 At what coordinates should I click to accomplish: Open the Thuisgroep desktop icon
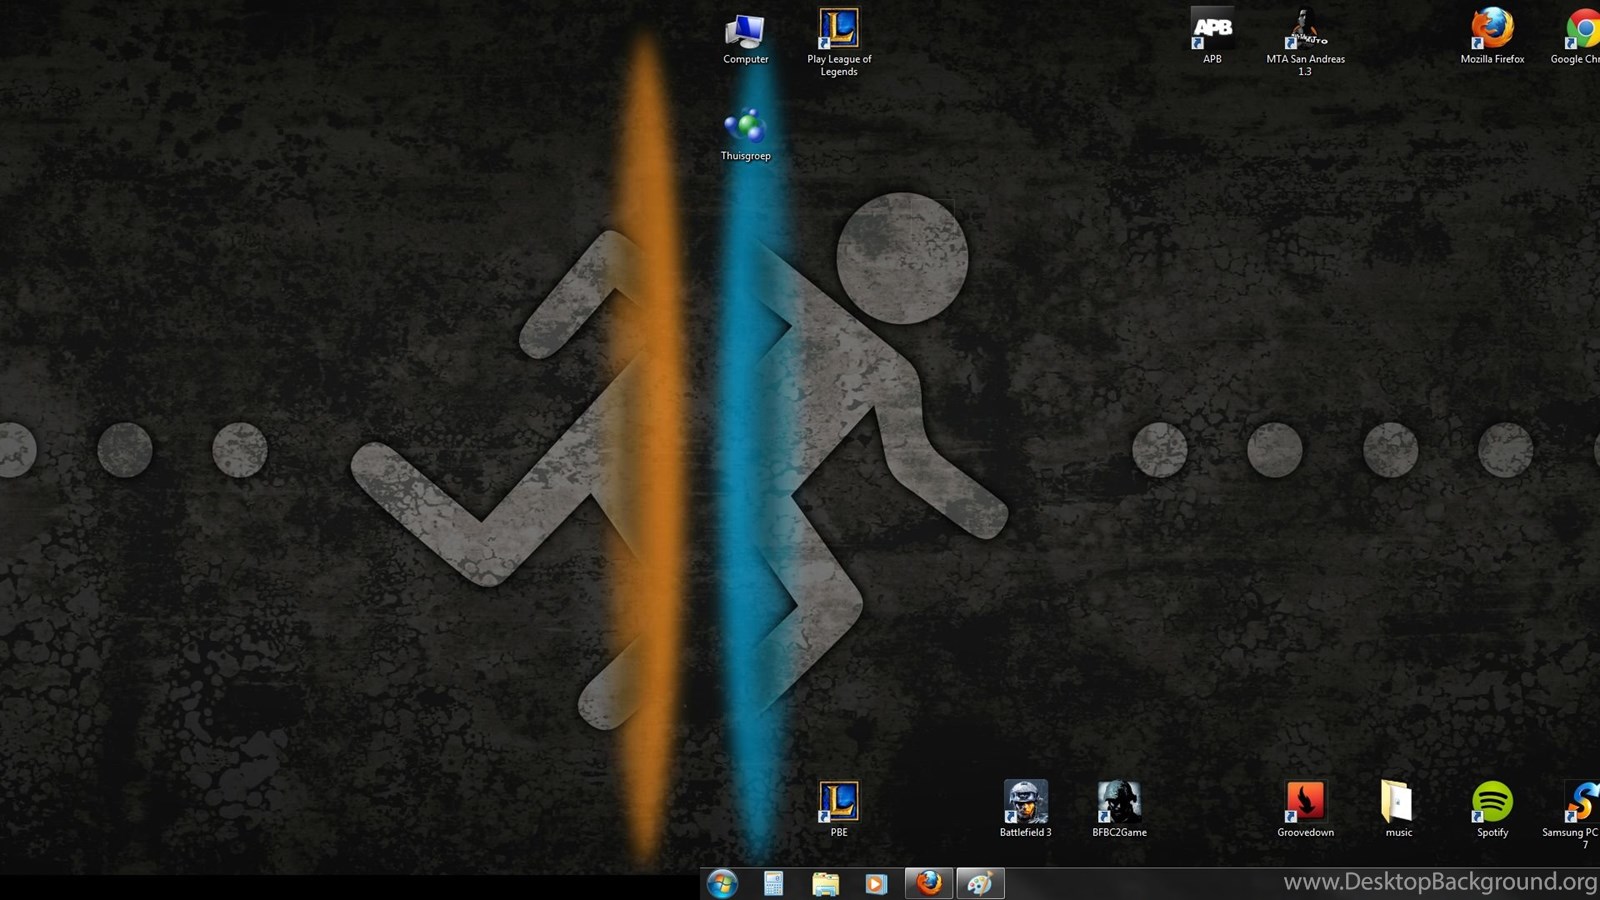click(745, 128)
